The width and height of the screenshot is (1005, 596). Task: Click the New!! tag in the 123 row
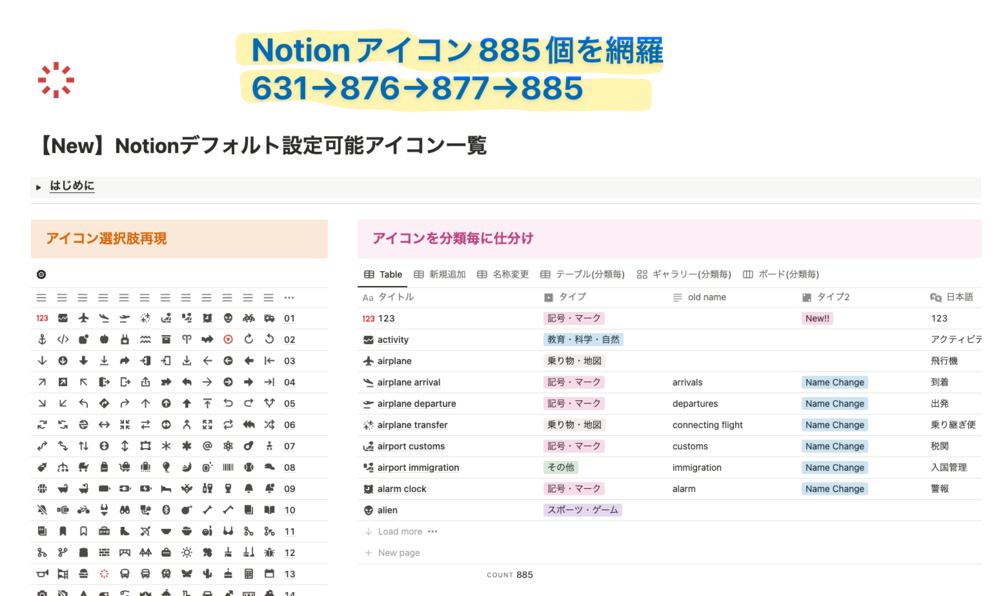pyautogui.click(x=817, y=318)
